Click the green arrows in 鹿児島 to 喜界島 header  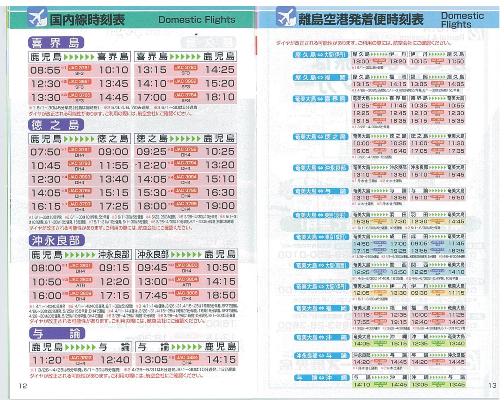click(x=79, y=57)
